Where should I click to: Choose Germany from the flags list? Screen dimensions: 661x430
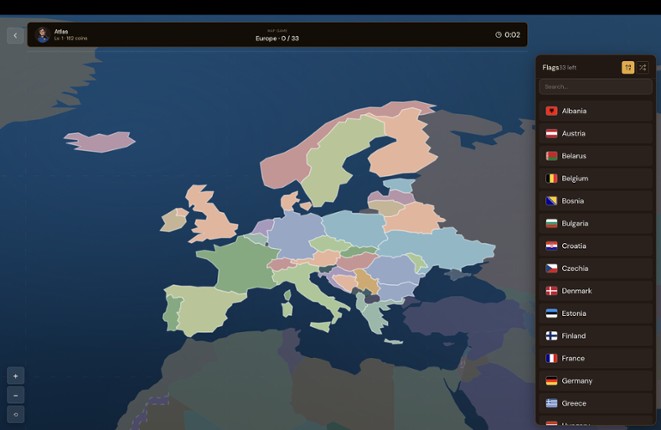pyautogui.click(x=595, y=381)
